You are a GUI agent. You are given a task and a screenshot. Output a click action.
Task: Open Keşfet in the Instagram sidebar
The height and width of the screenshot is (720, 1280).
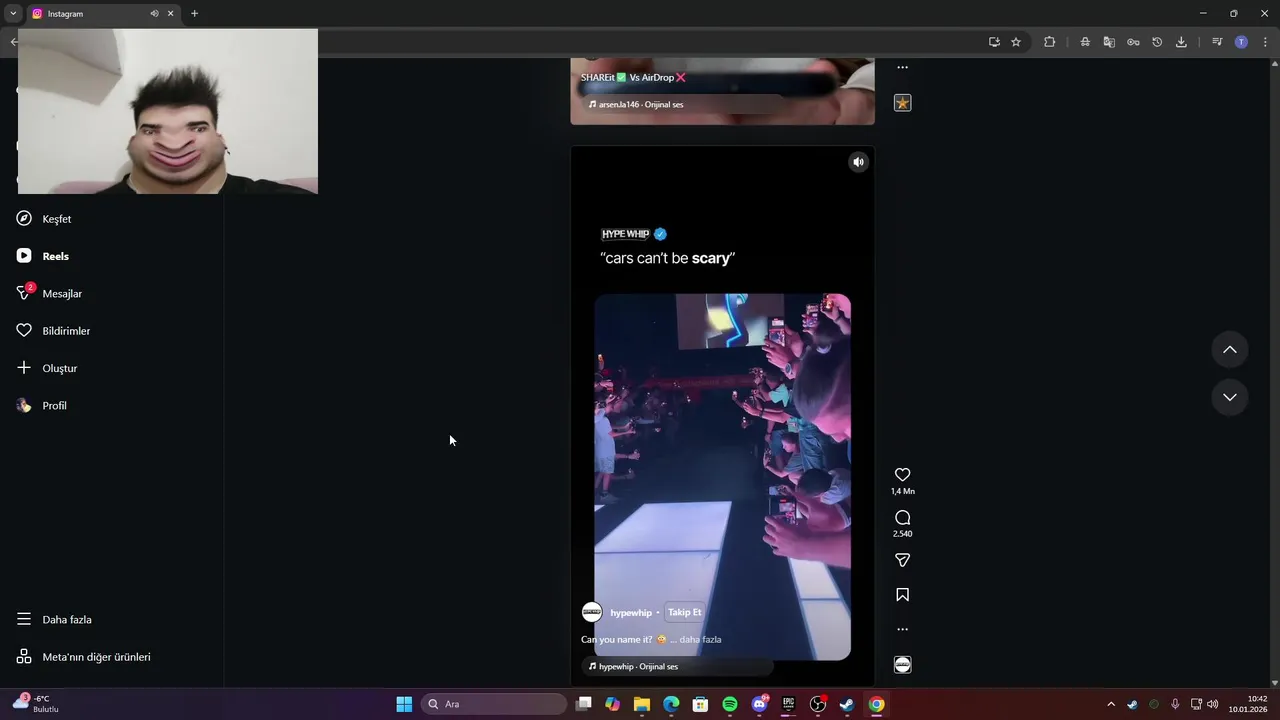[57, 219]
